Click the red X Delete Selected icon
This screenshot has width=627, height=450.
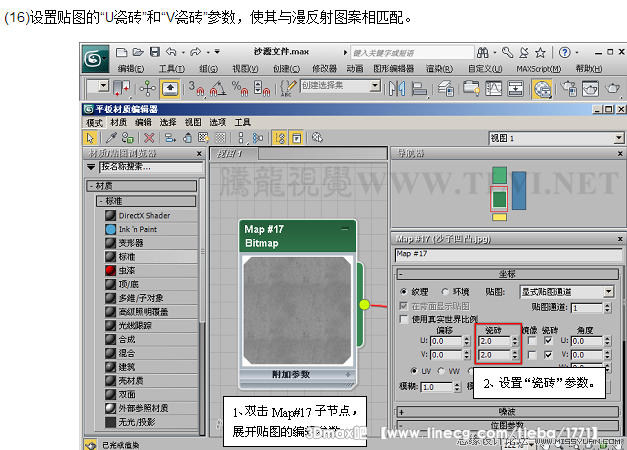tap(149, 138)
